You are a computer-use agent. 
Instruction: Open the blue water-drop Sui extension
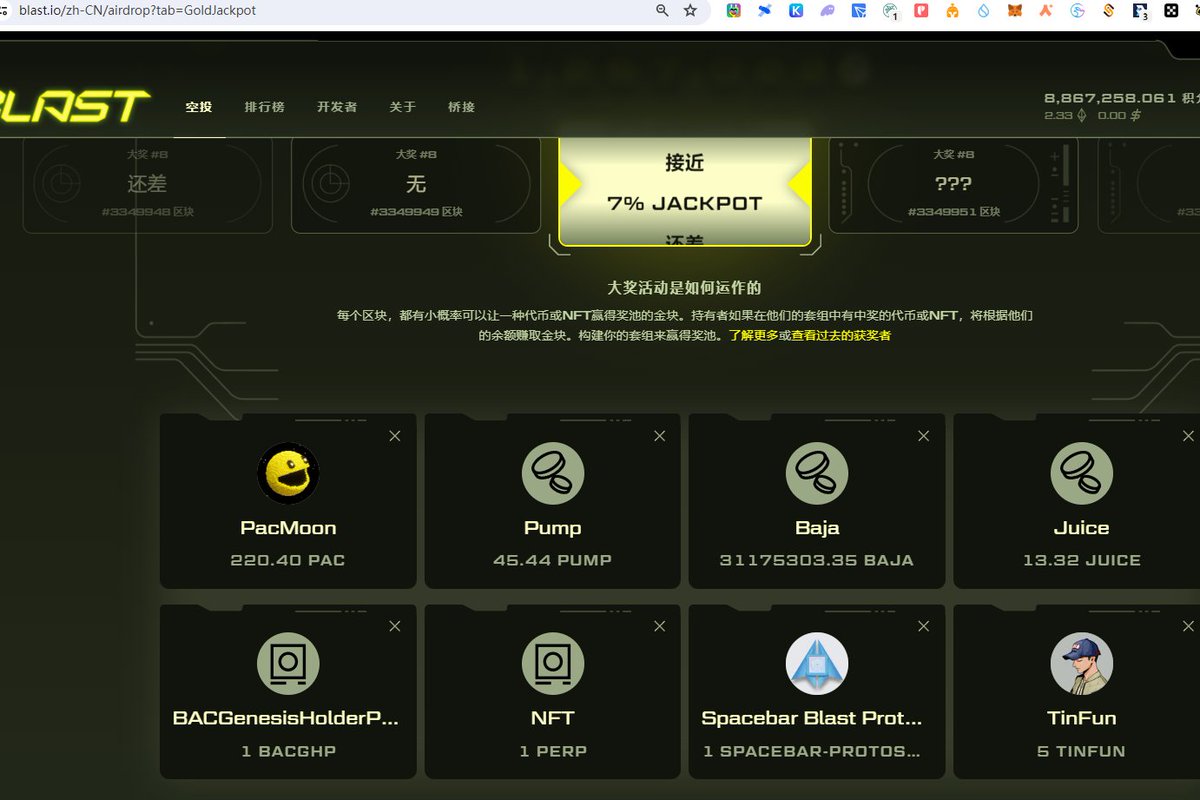point(983,11)
